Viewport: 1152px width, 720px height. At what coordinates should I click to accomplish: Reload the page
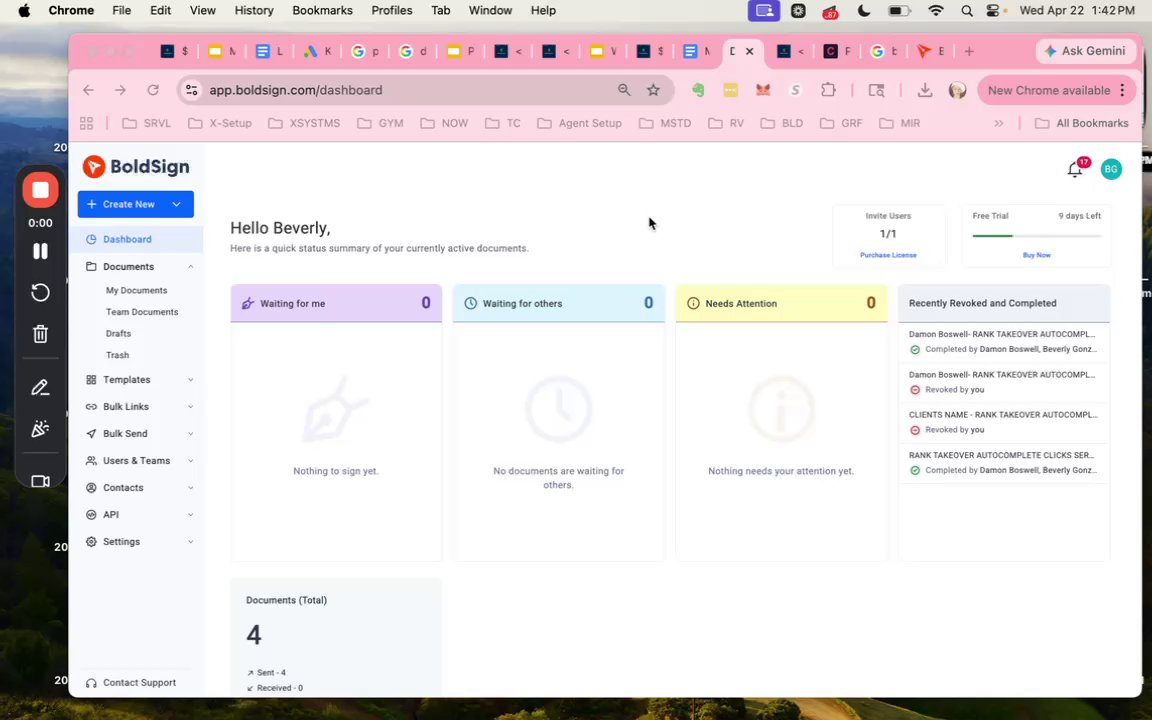[153, 90]
